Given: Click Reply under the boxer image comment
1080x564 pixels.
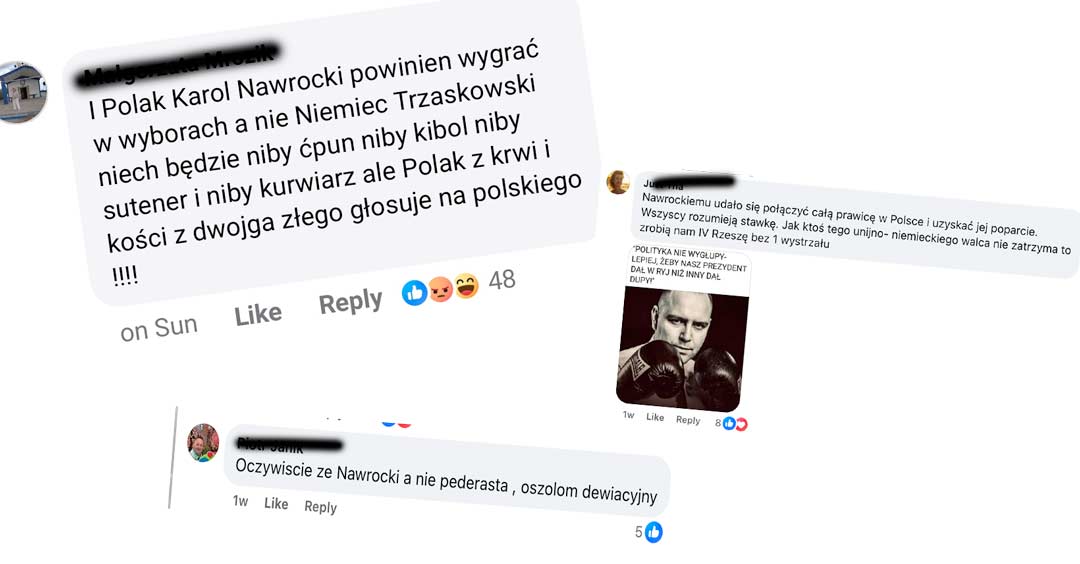Looking at the screenshot, I should (x=688, y=420).
